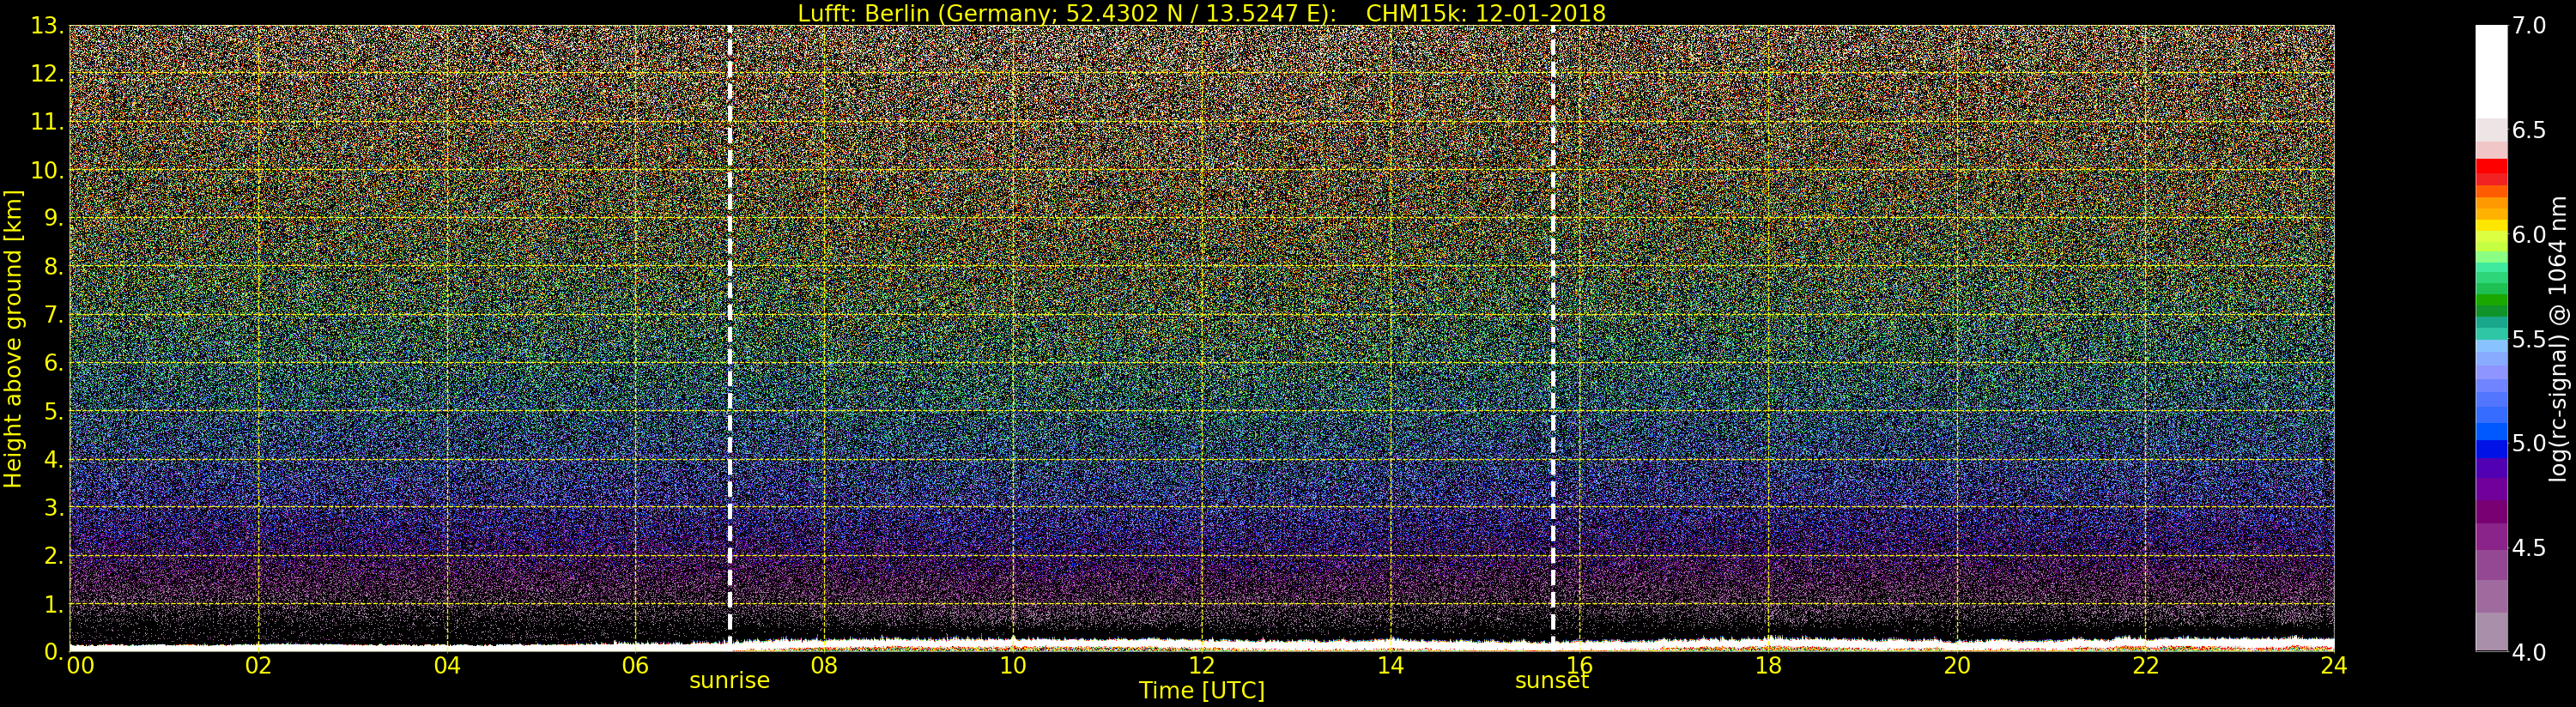This screenshot has height=707, width=2576.
Task: Click the colorbar tick label "5.5"
Action: (2529, 339)
